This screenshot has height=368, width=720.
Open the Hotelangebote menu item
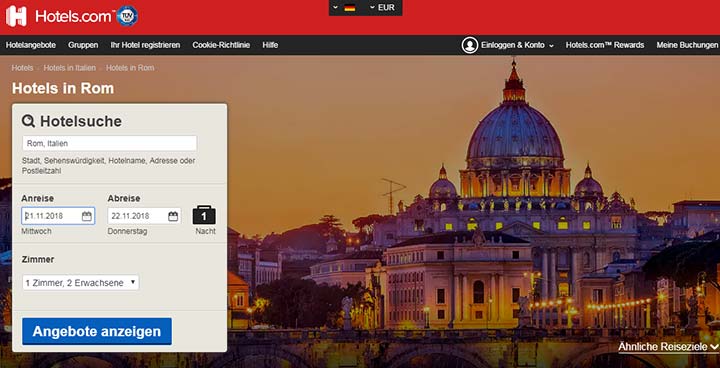click(31, 45)
